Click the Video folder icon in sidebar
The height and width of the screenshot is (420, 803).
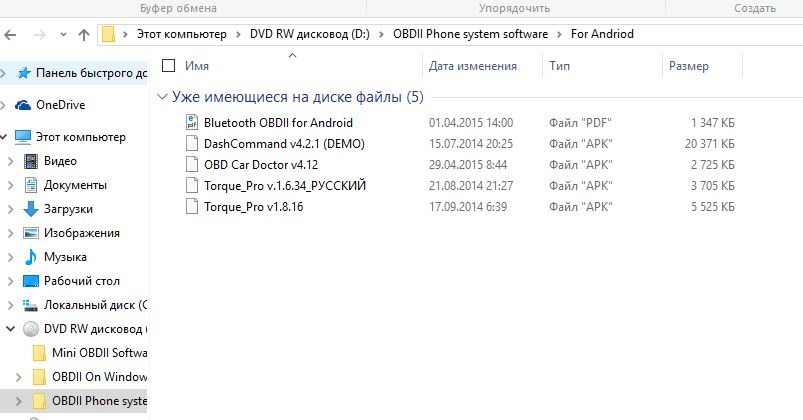(x=30, y=161)
